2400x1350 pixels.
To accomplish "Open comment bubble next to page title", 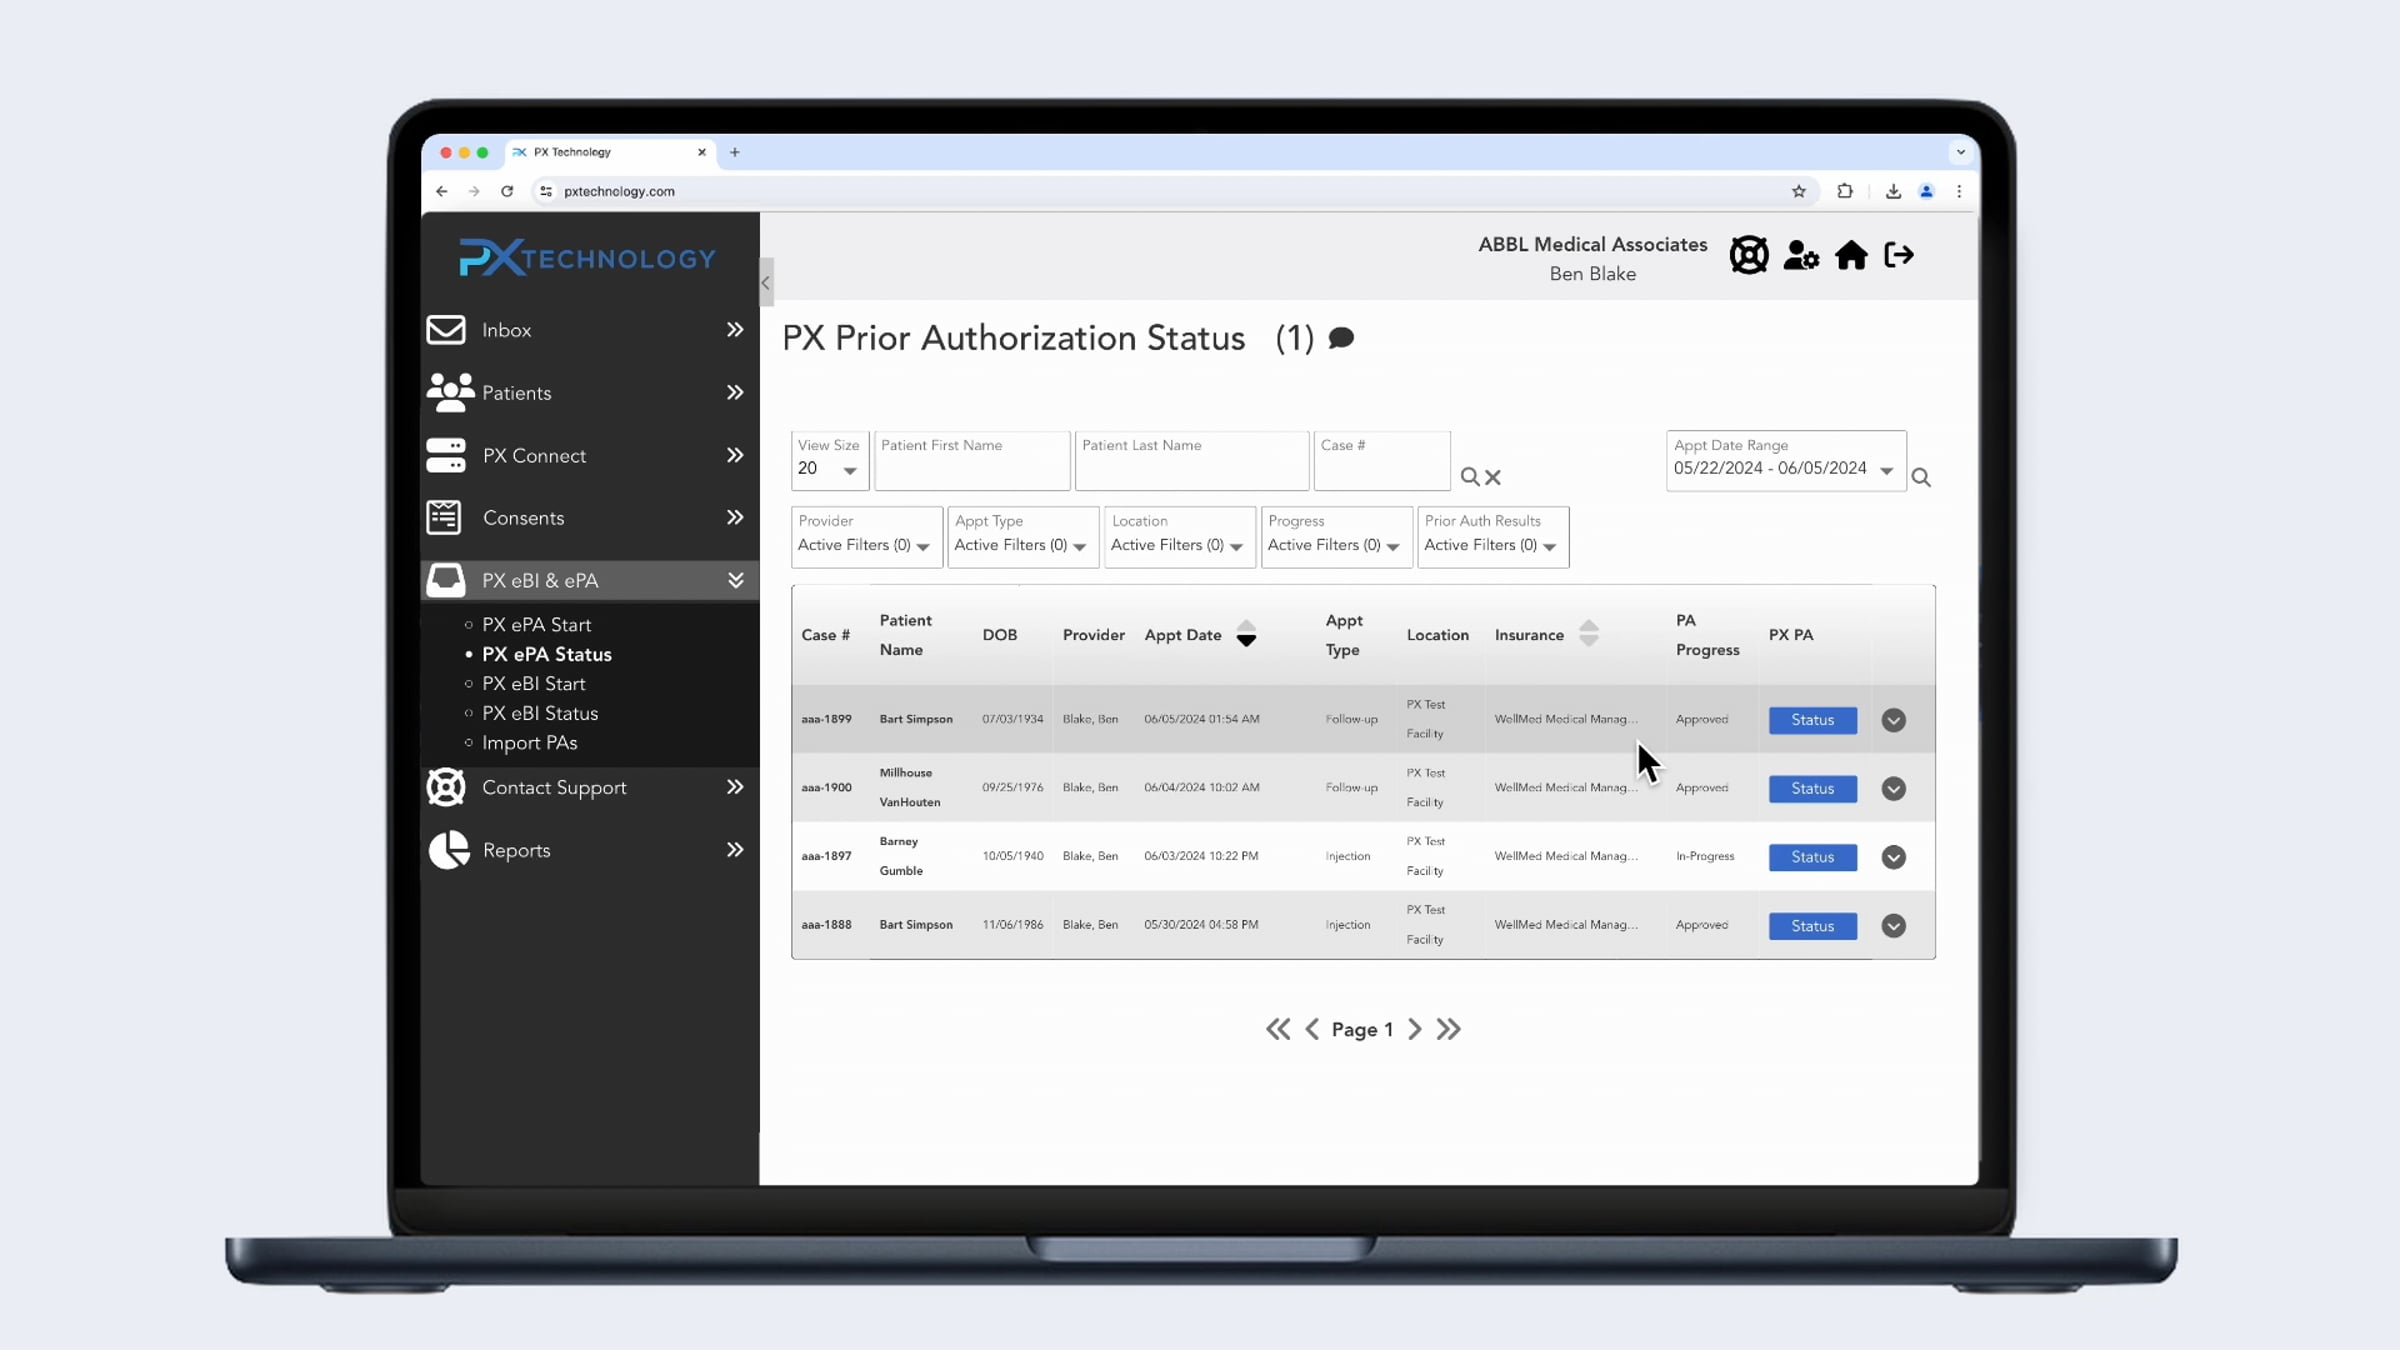I will click(x=1341, y=338).
